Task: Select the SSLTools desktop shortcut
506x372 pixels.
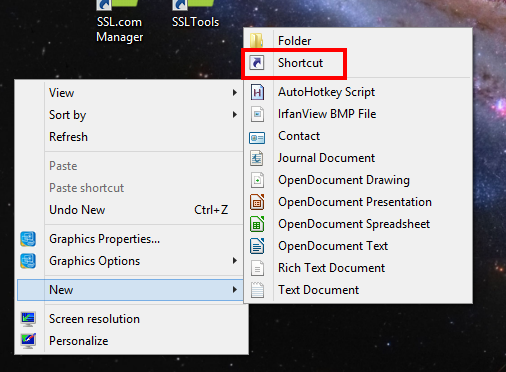Action: pos(195,15)
